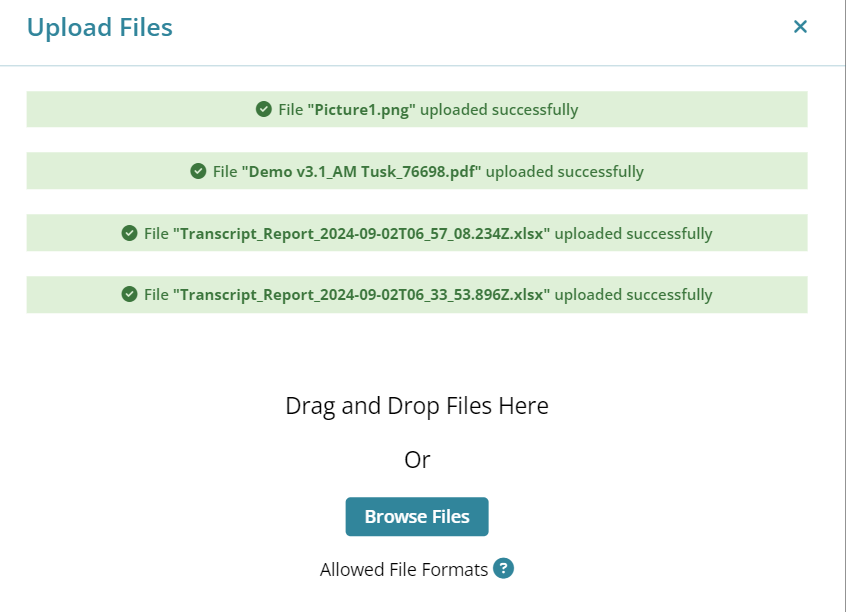846x612 pixels.
Task: Select the Picture1.png upload success message
Action: click(417, 110)
